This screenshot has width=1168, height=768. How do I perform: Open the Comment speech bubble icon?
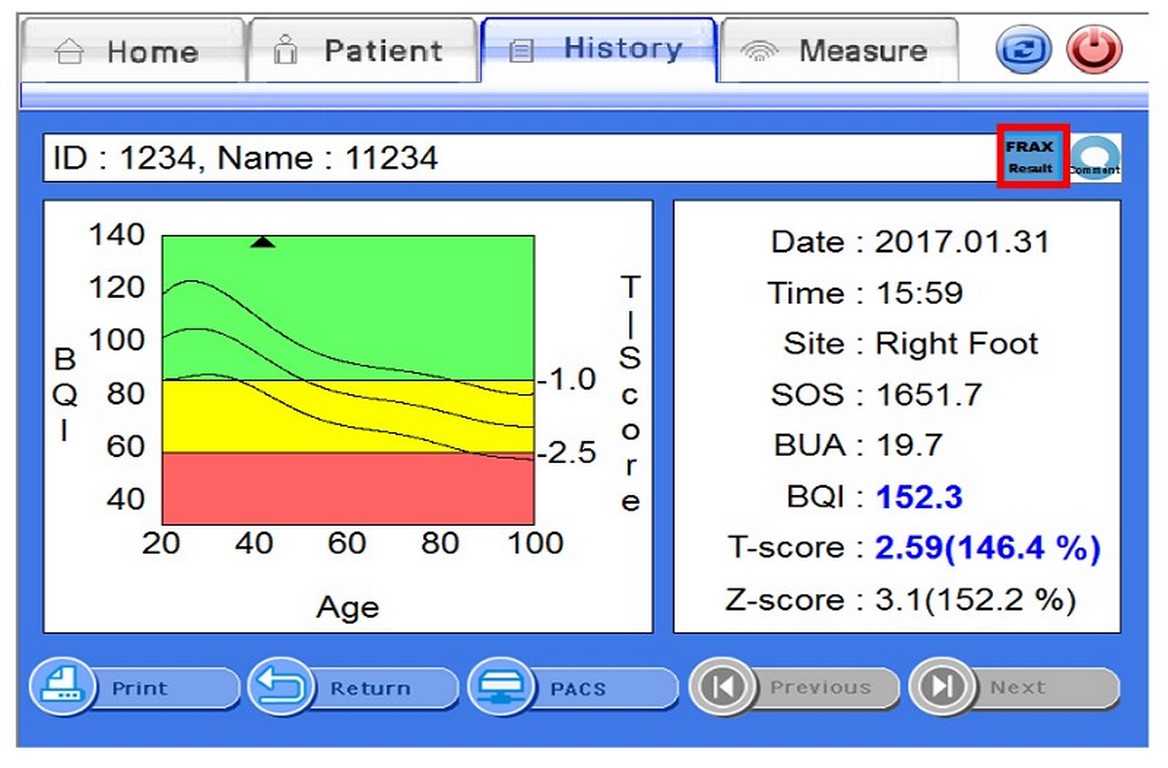pyautogui.click(x=1095, y=157)
